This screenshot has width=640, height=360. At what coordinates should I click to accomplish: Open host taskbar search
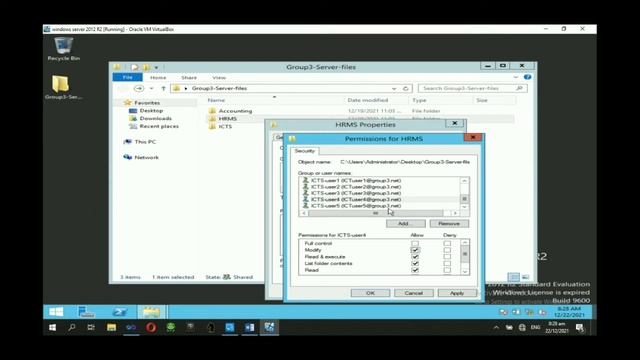(72, 327)
